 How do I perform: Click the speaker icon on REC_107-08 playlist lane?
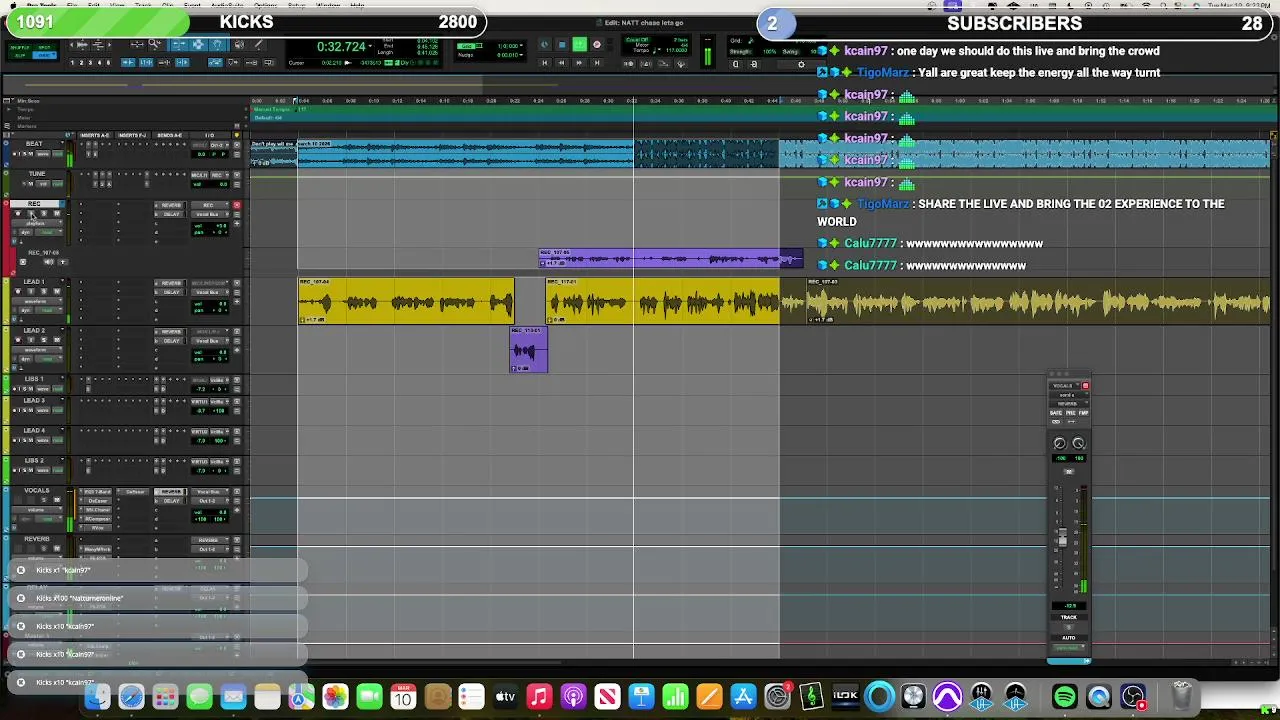49,262
